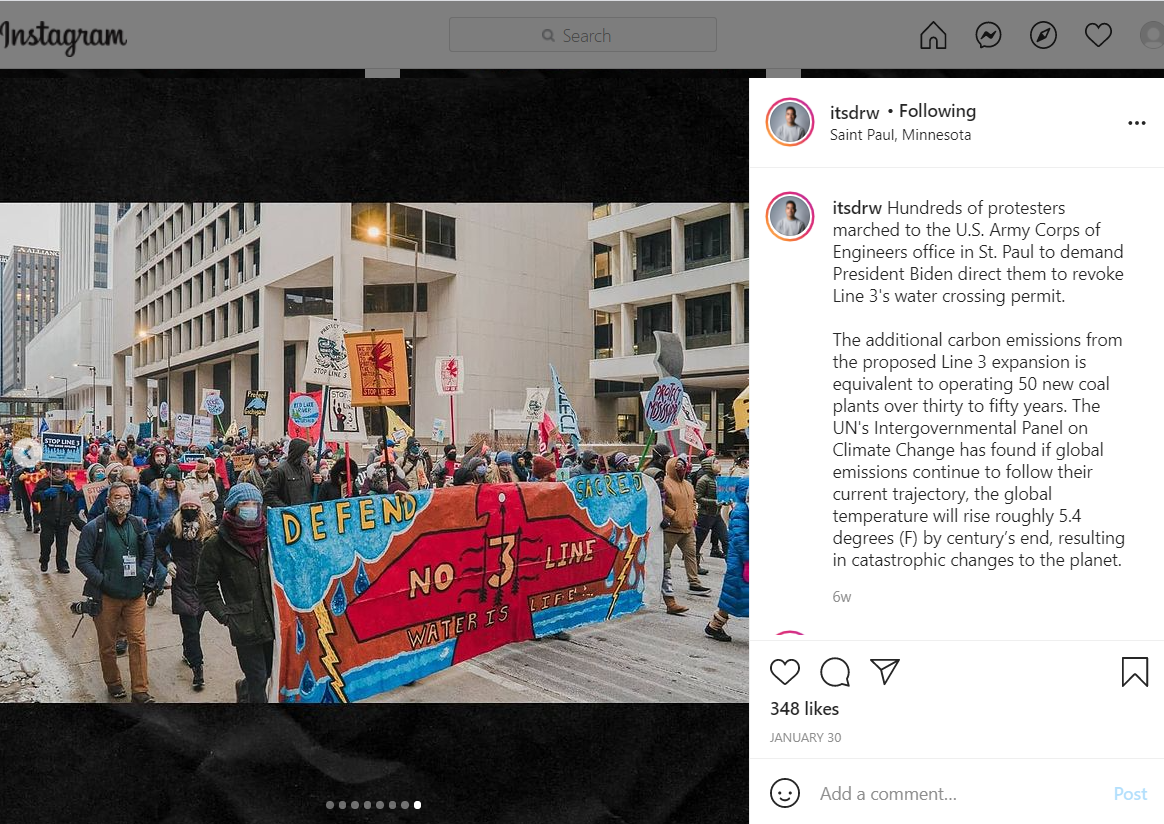View the 348 likes list
1164x824 pixels.
point(804,709)
